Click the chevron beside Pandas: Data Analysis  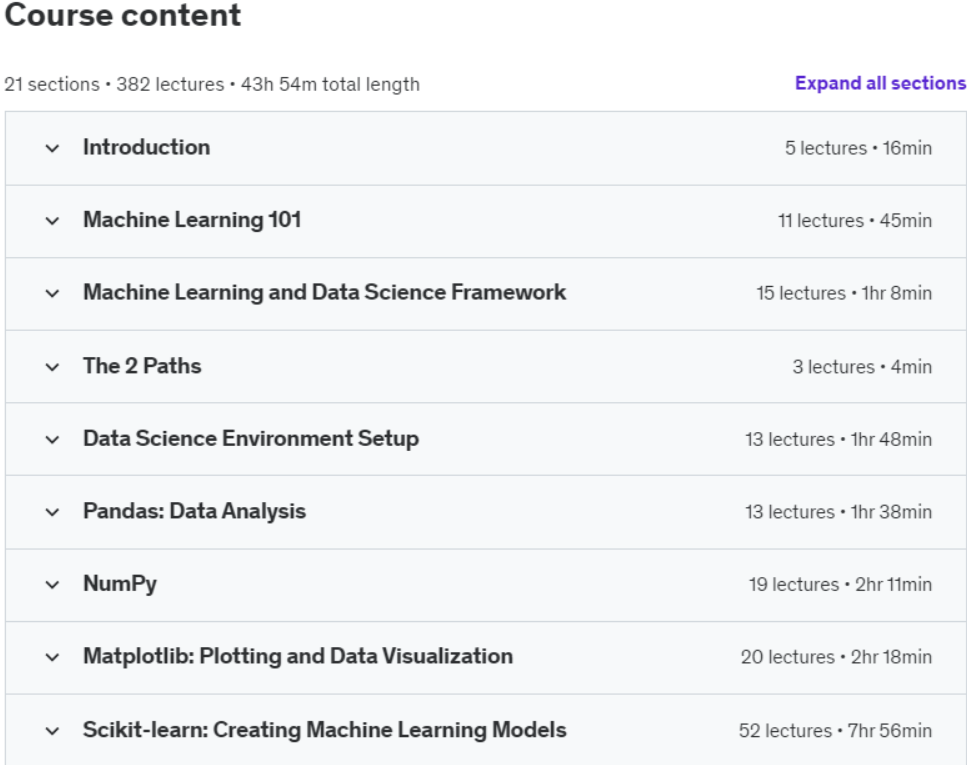pyautogui.click(x=52, y=512)
